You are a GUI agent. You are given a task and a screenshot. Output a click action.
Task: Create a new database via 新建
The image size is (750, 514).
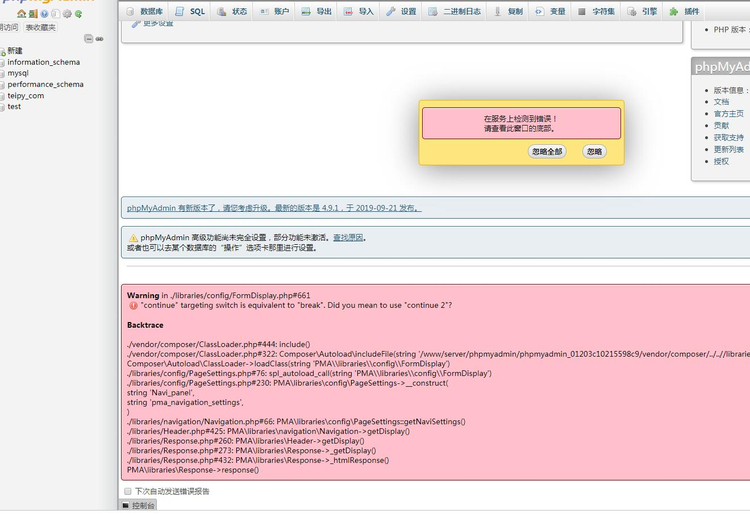click(15, 51)
